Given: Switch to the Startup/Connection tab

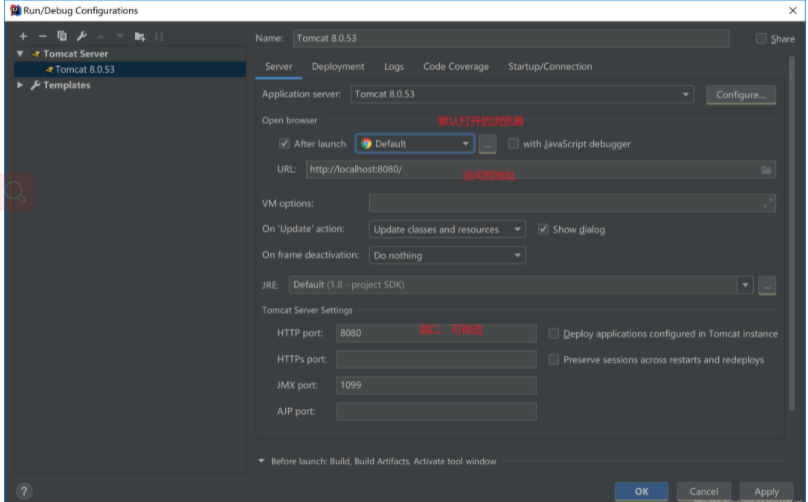Looking at the screenshot, I should 550,66.
